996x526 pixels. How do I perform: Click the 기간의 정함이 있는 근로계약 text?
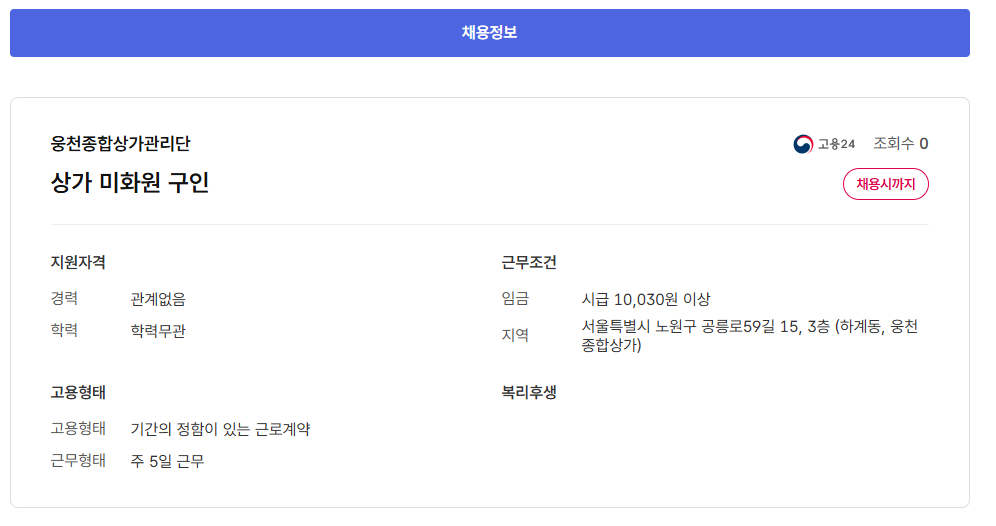(x=220, y=429)
